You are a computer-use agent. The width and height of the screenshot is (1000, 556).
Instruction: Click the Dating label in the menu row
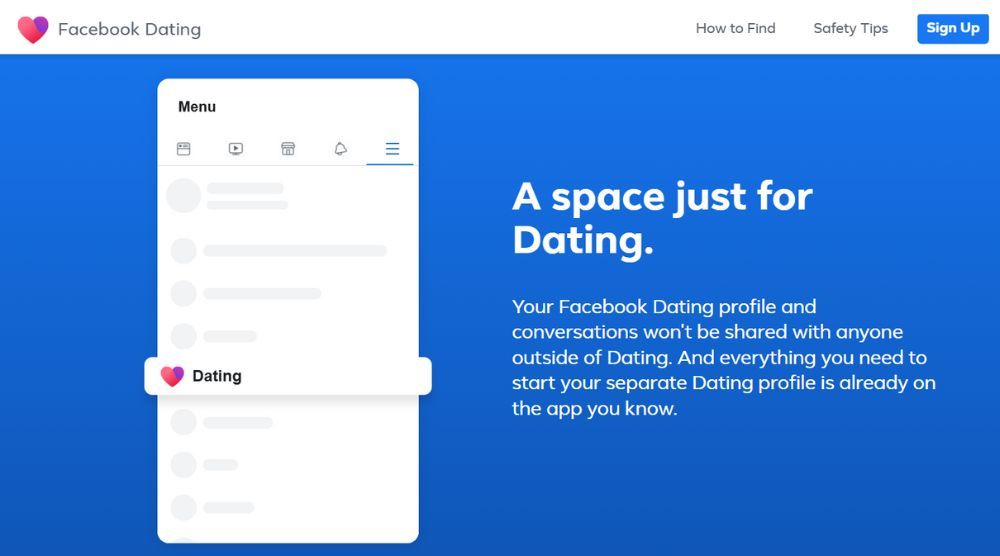tap(217, 376)
